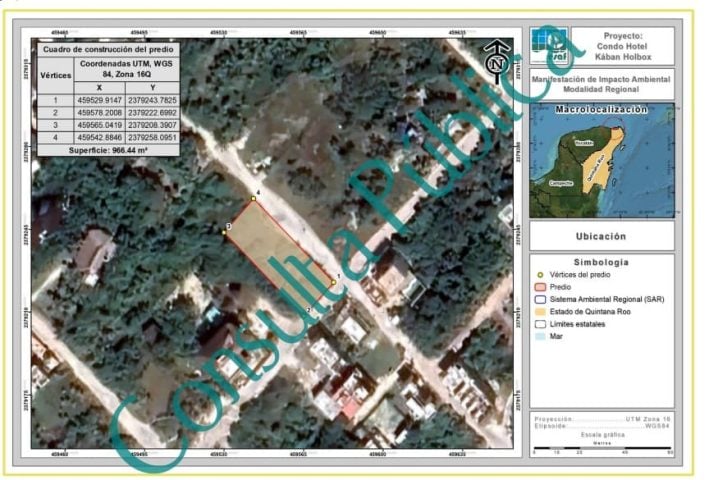Viewport: 709px width, 480px height.
Task: Click the Campeche label on inset map
Action: coord(561,183)
